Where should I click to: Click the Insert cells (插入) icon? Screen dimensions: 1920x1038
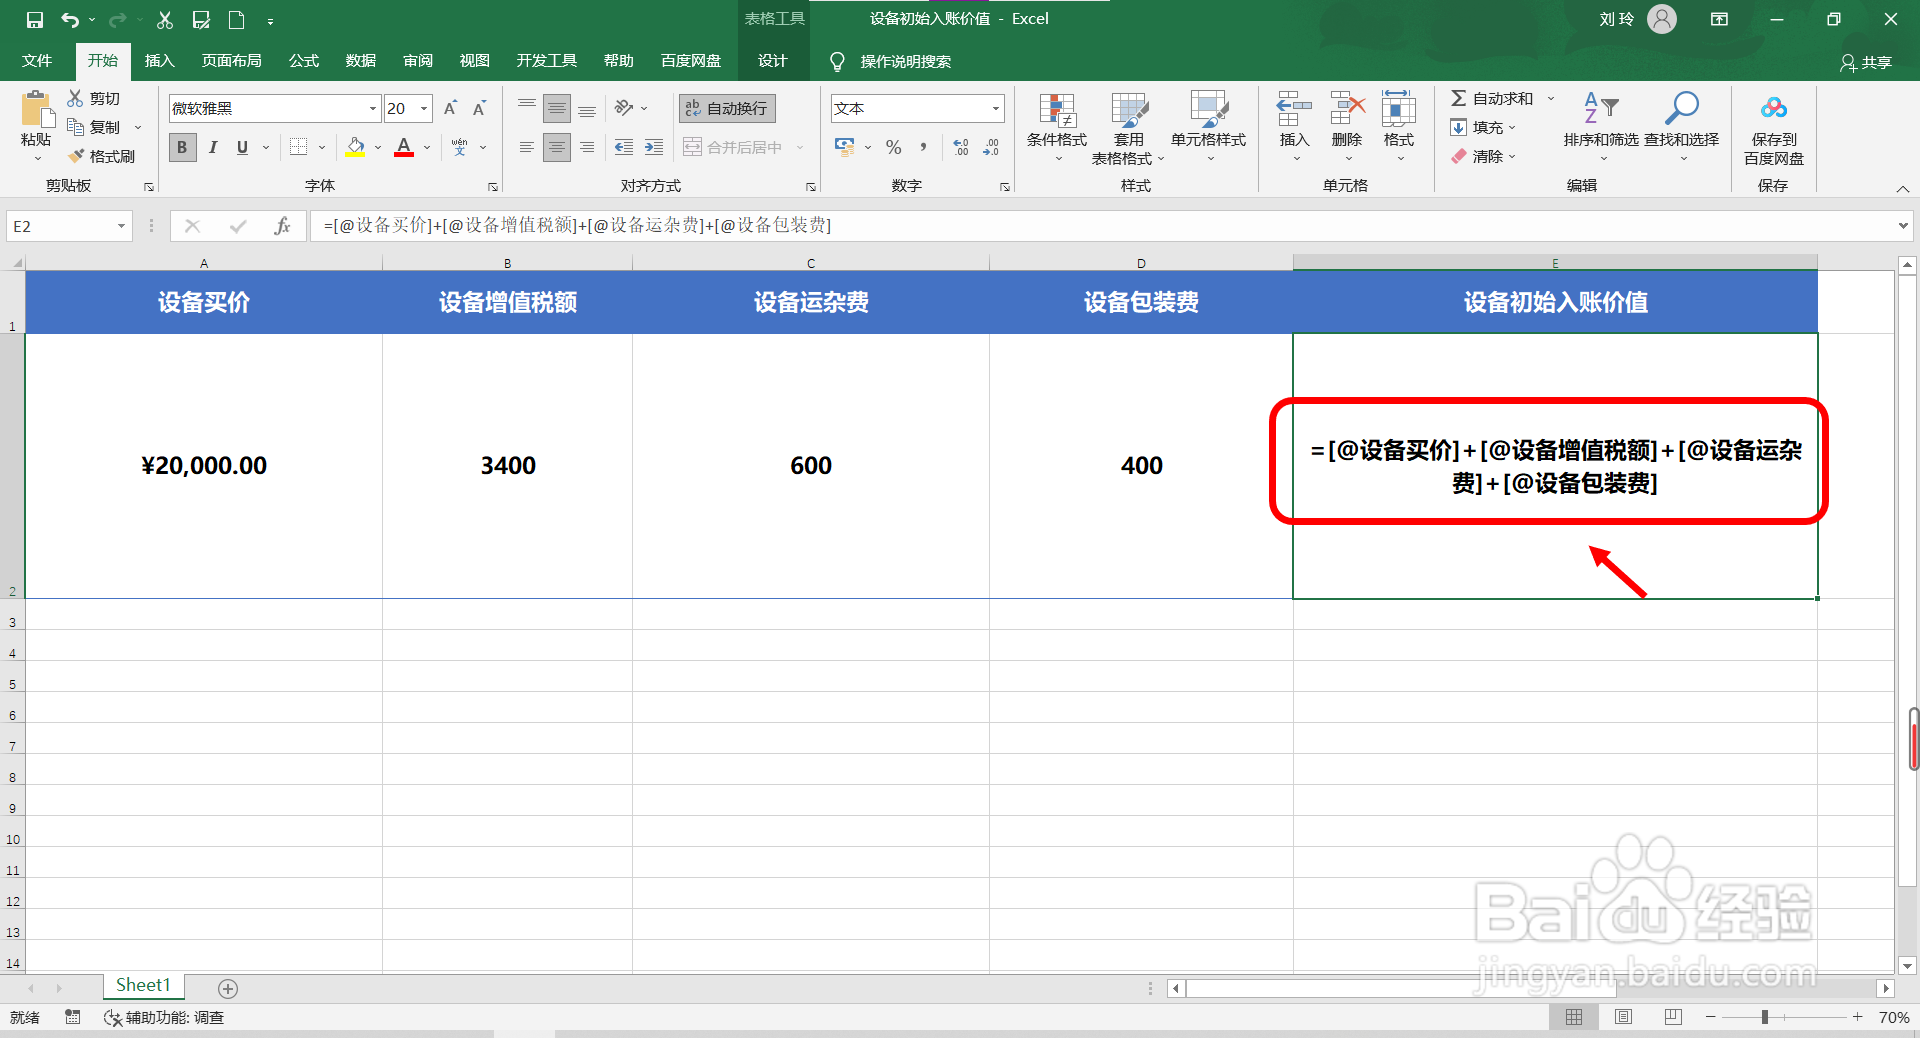1294,110
